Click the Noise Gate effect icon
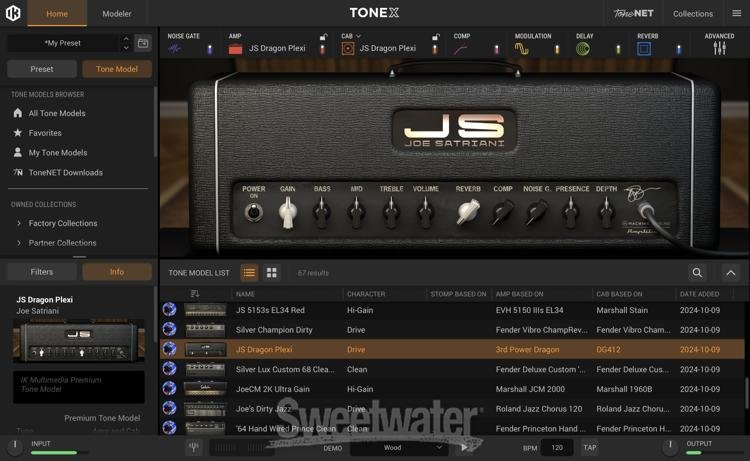The height and width of the screenshot is (461, 750). (x=175, y=48)
